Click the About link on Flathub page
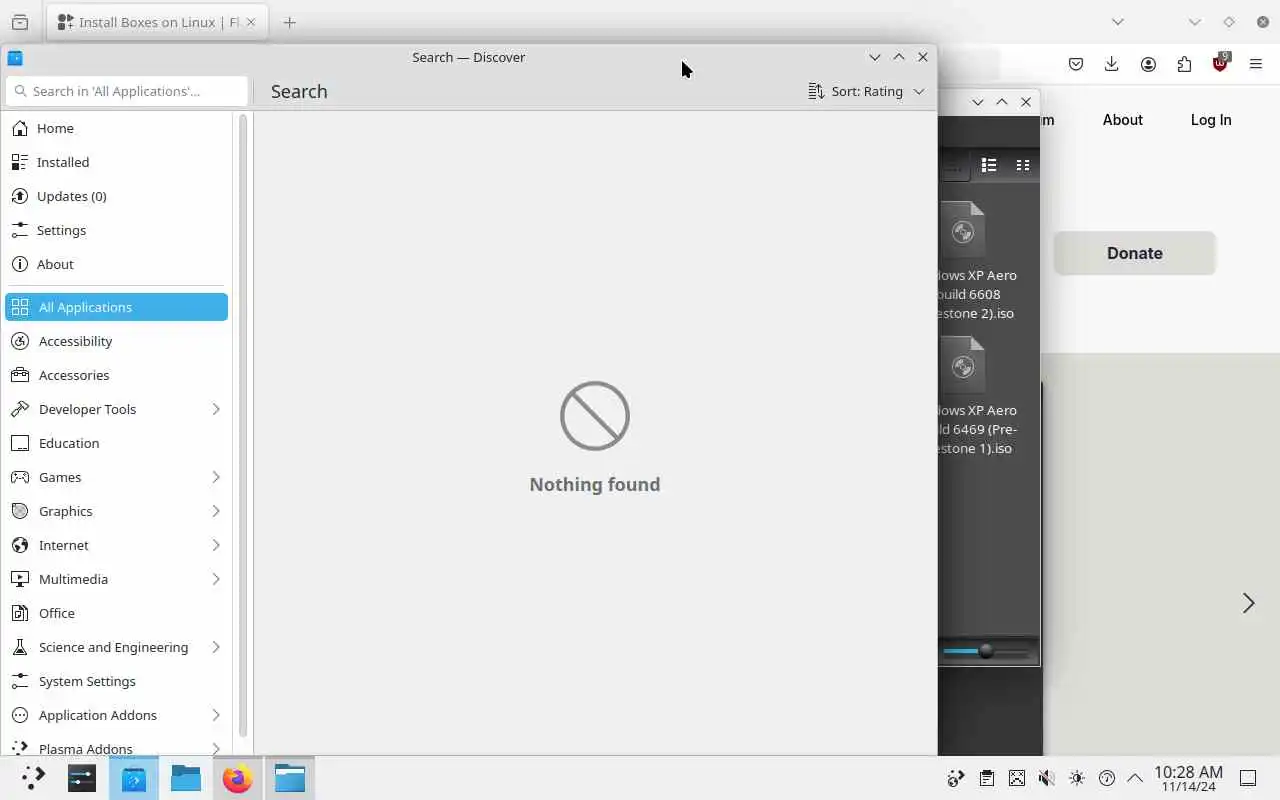This screenshot has width=1280, height=800. [x=1122, y=120]
